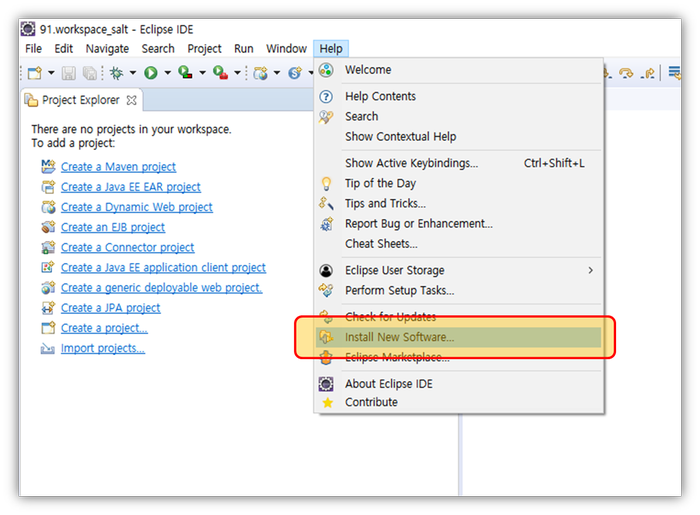
Task: Open the Coverage dropdown arrow
Action: pyautogui.click(x=202, y=73)
